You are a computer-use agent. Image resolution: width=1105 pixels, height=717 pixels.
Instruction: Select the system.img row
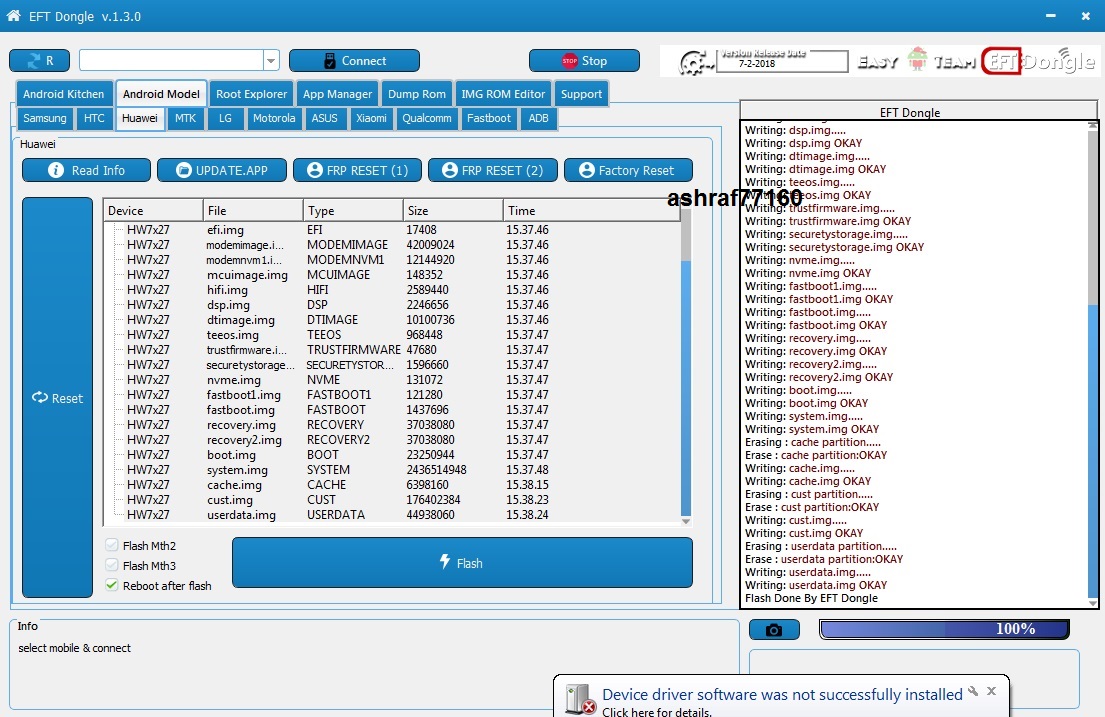[x=392, y=470]
